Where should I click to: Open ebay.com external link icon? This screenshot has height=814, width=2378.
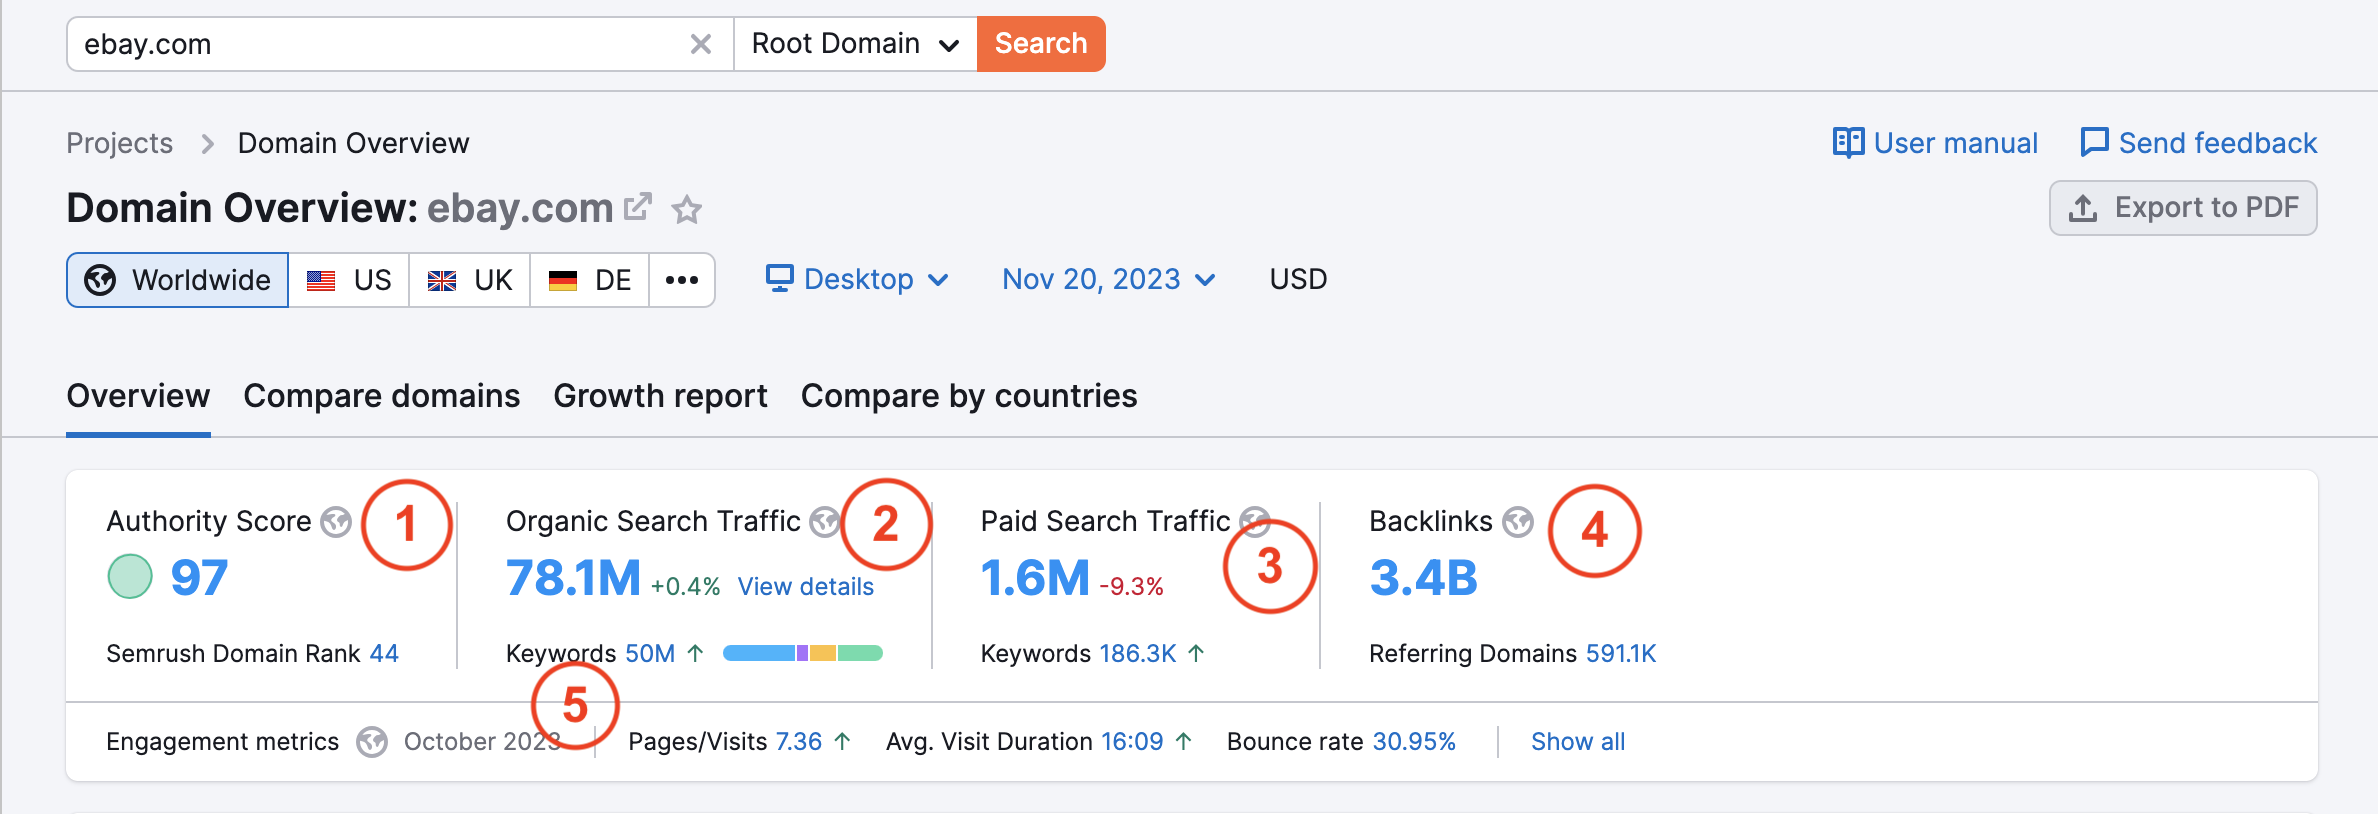point(638,207)
